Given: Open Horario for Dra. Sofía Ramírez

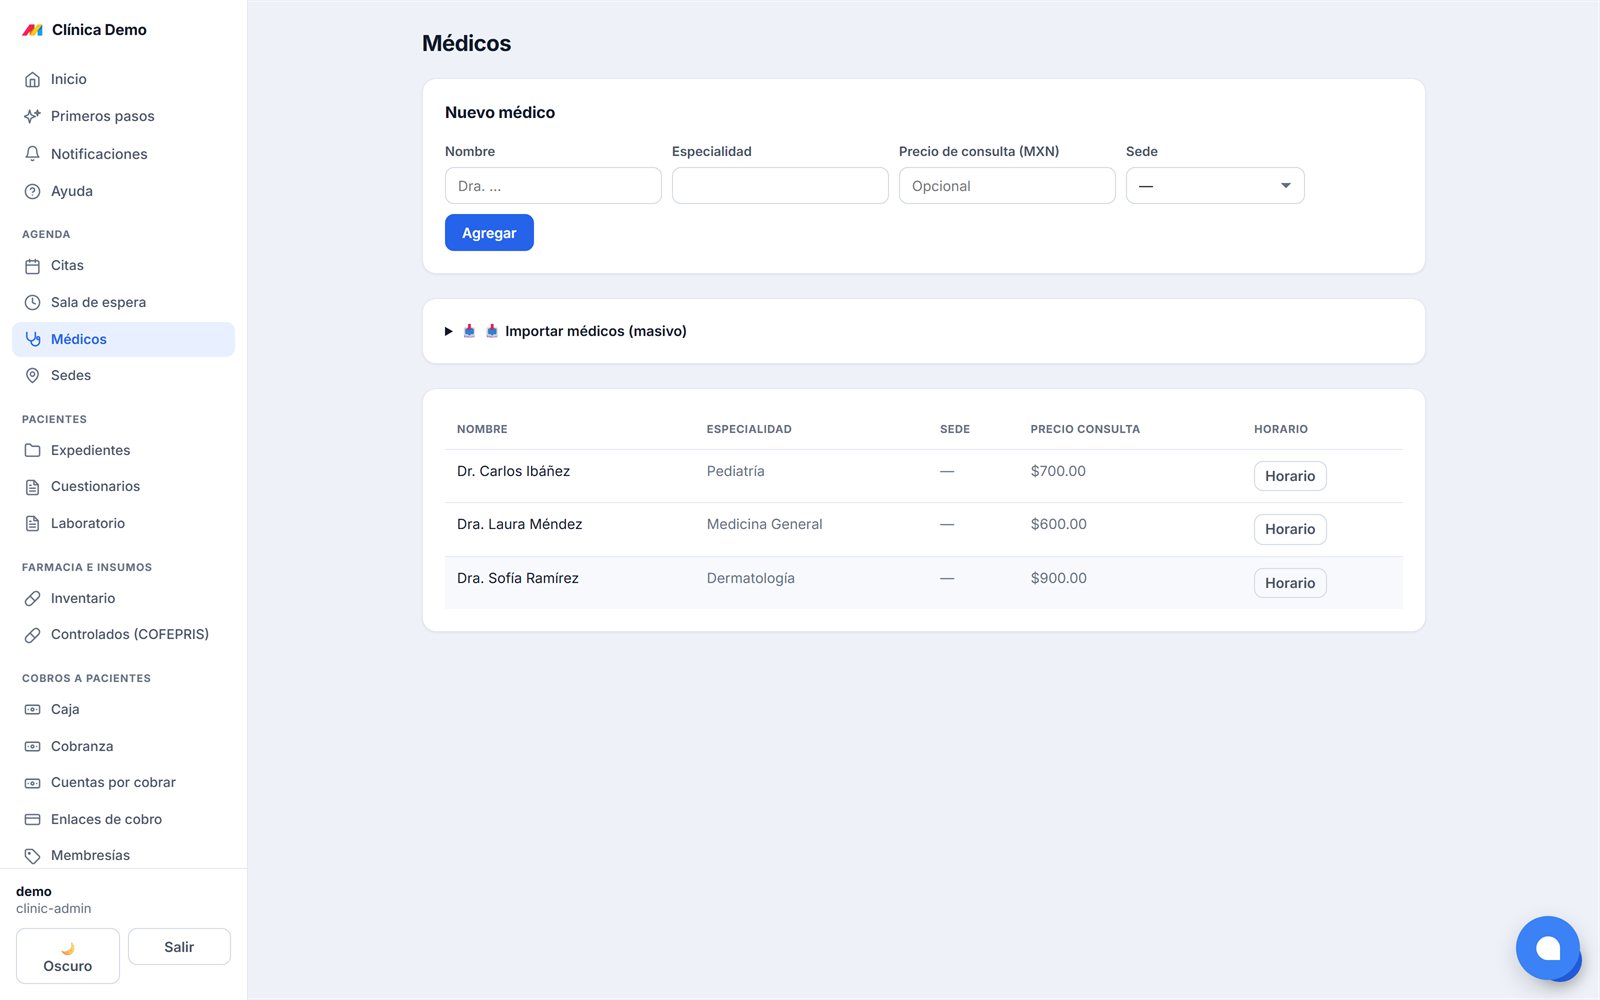Looking at the screenshot, I should pyautogui.click(x=1290, y=583).
